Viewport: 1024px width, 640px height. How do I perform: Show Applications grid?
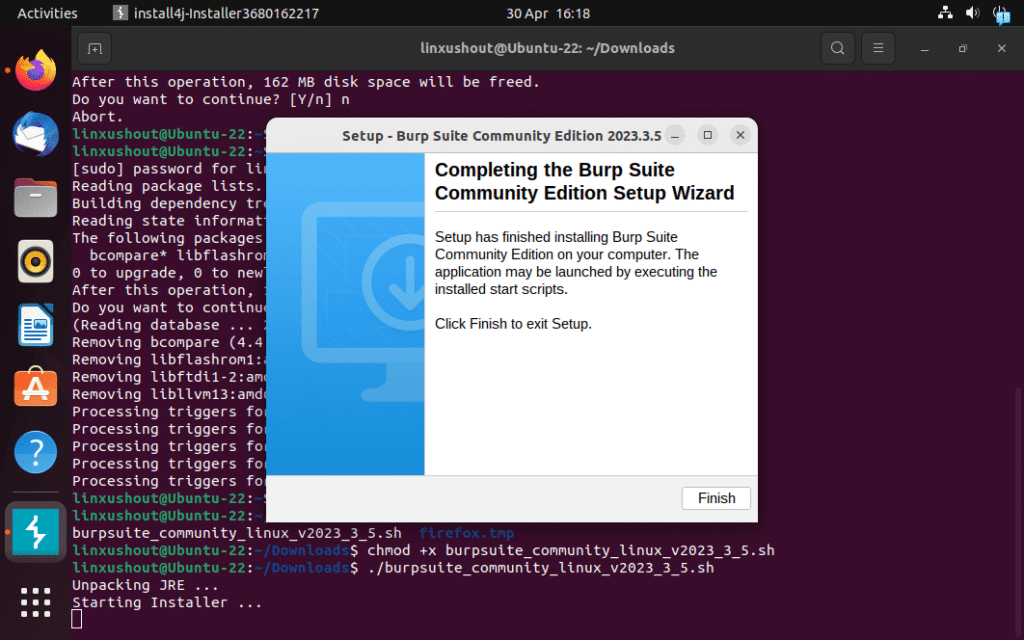click(36, 602)
